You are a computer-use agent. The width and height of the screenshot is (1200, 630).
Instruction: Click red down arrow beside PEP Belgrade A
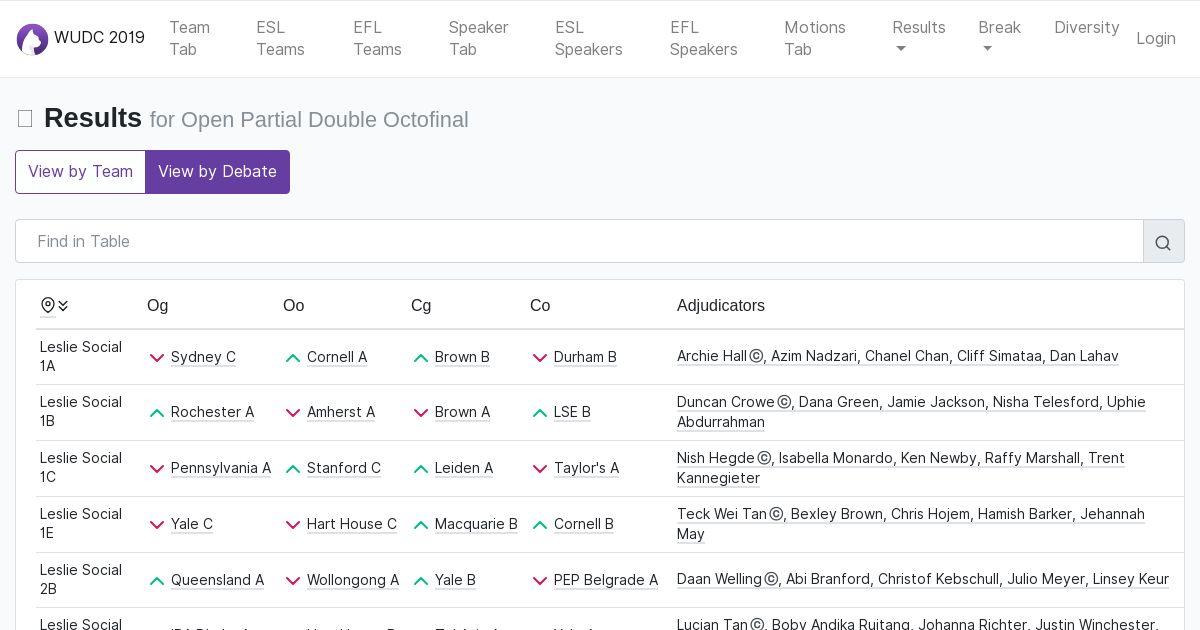(540, 581)
